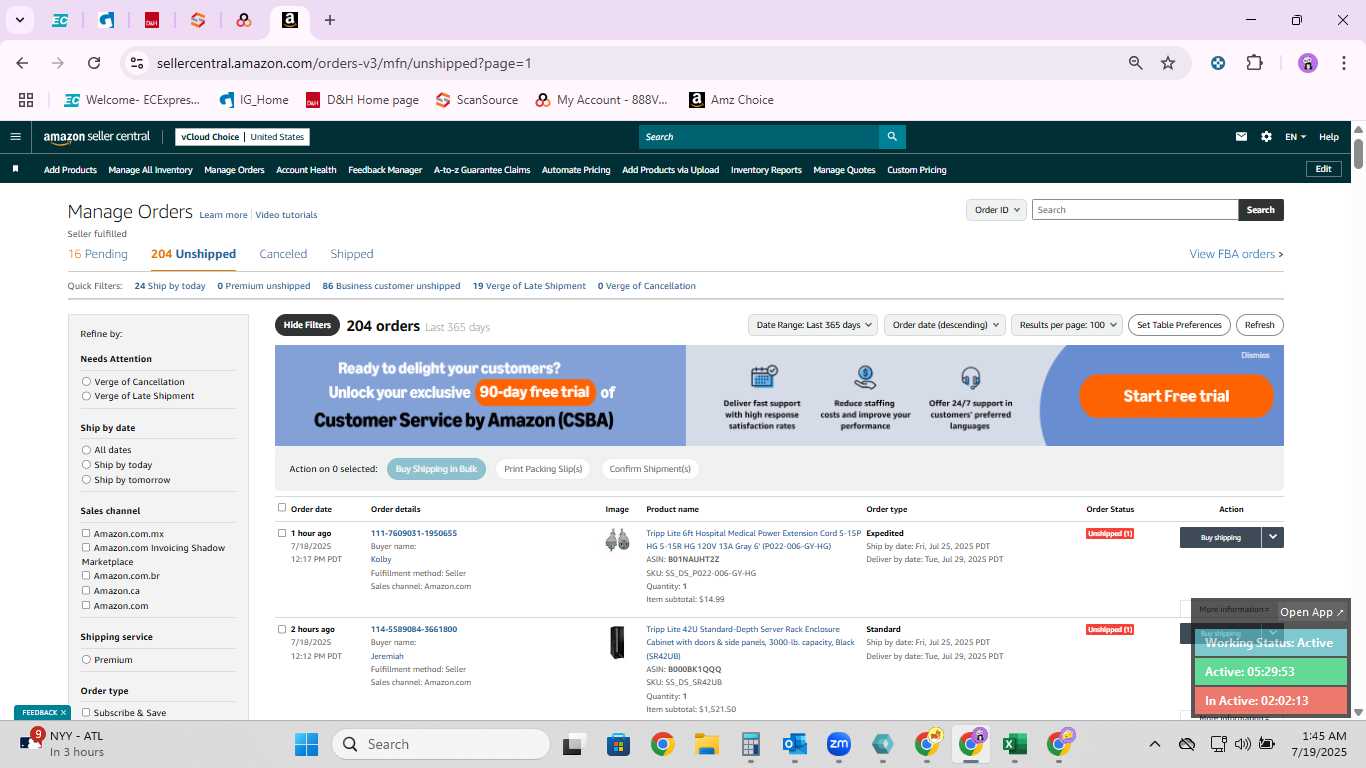
Task: Select Ship by tomorrow radio option
Action: (86, 480)
